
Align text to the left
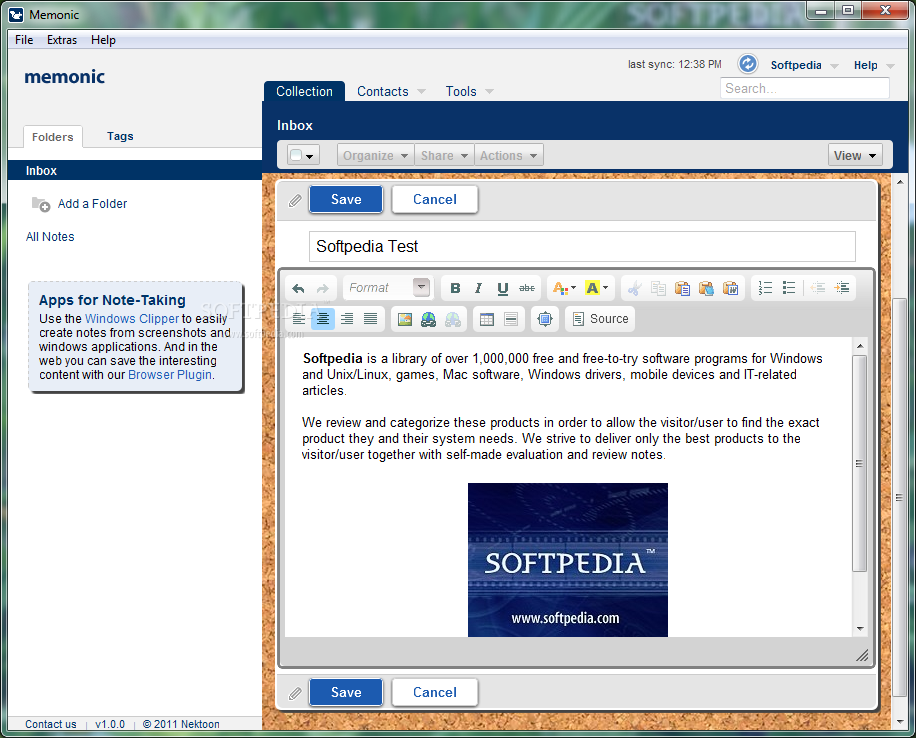pos(299,319)
